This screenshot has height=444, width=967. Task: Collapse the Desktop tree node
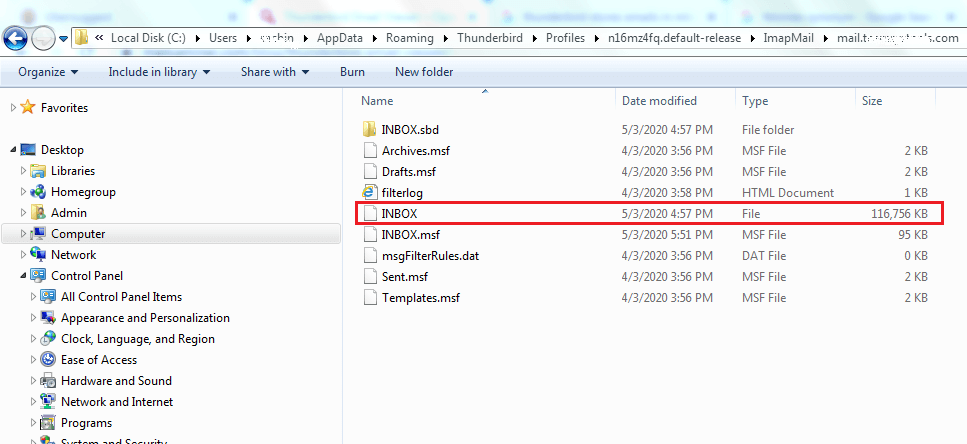14,150
